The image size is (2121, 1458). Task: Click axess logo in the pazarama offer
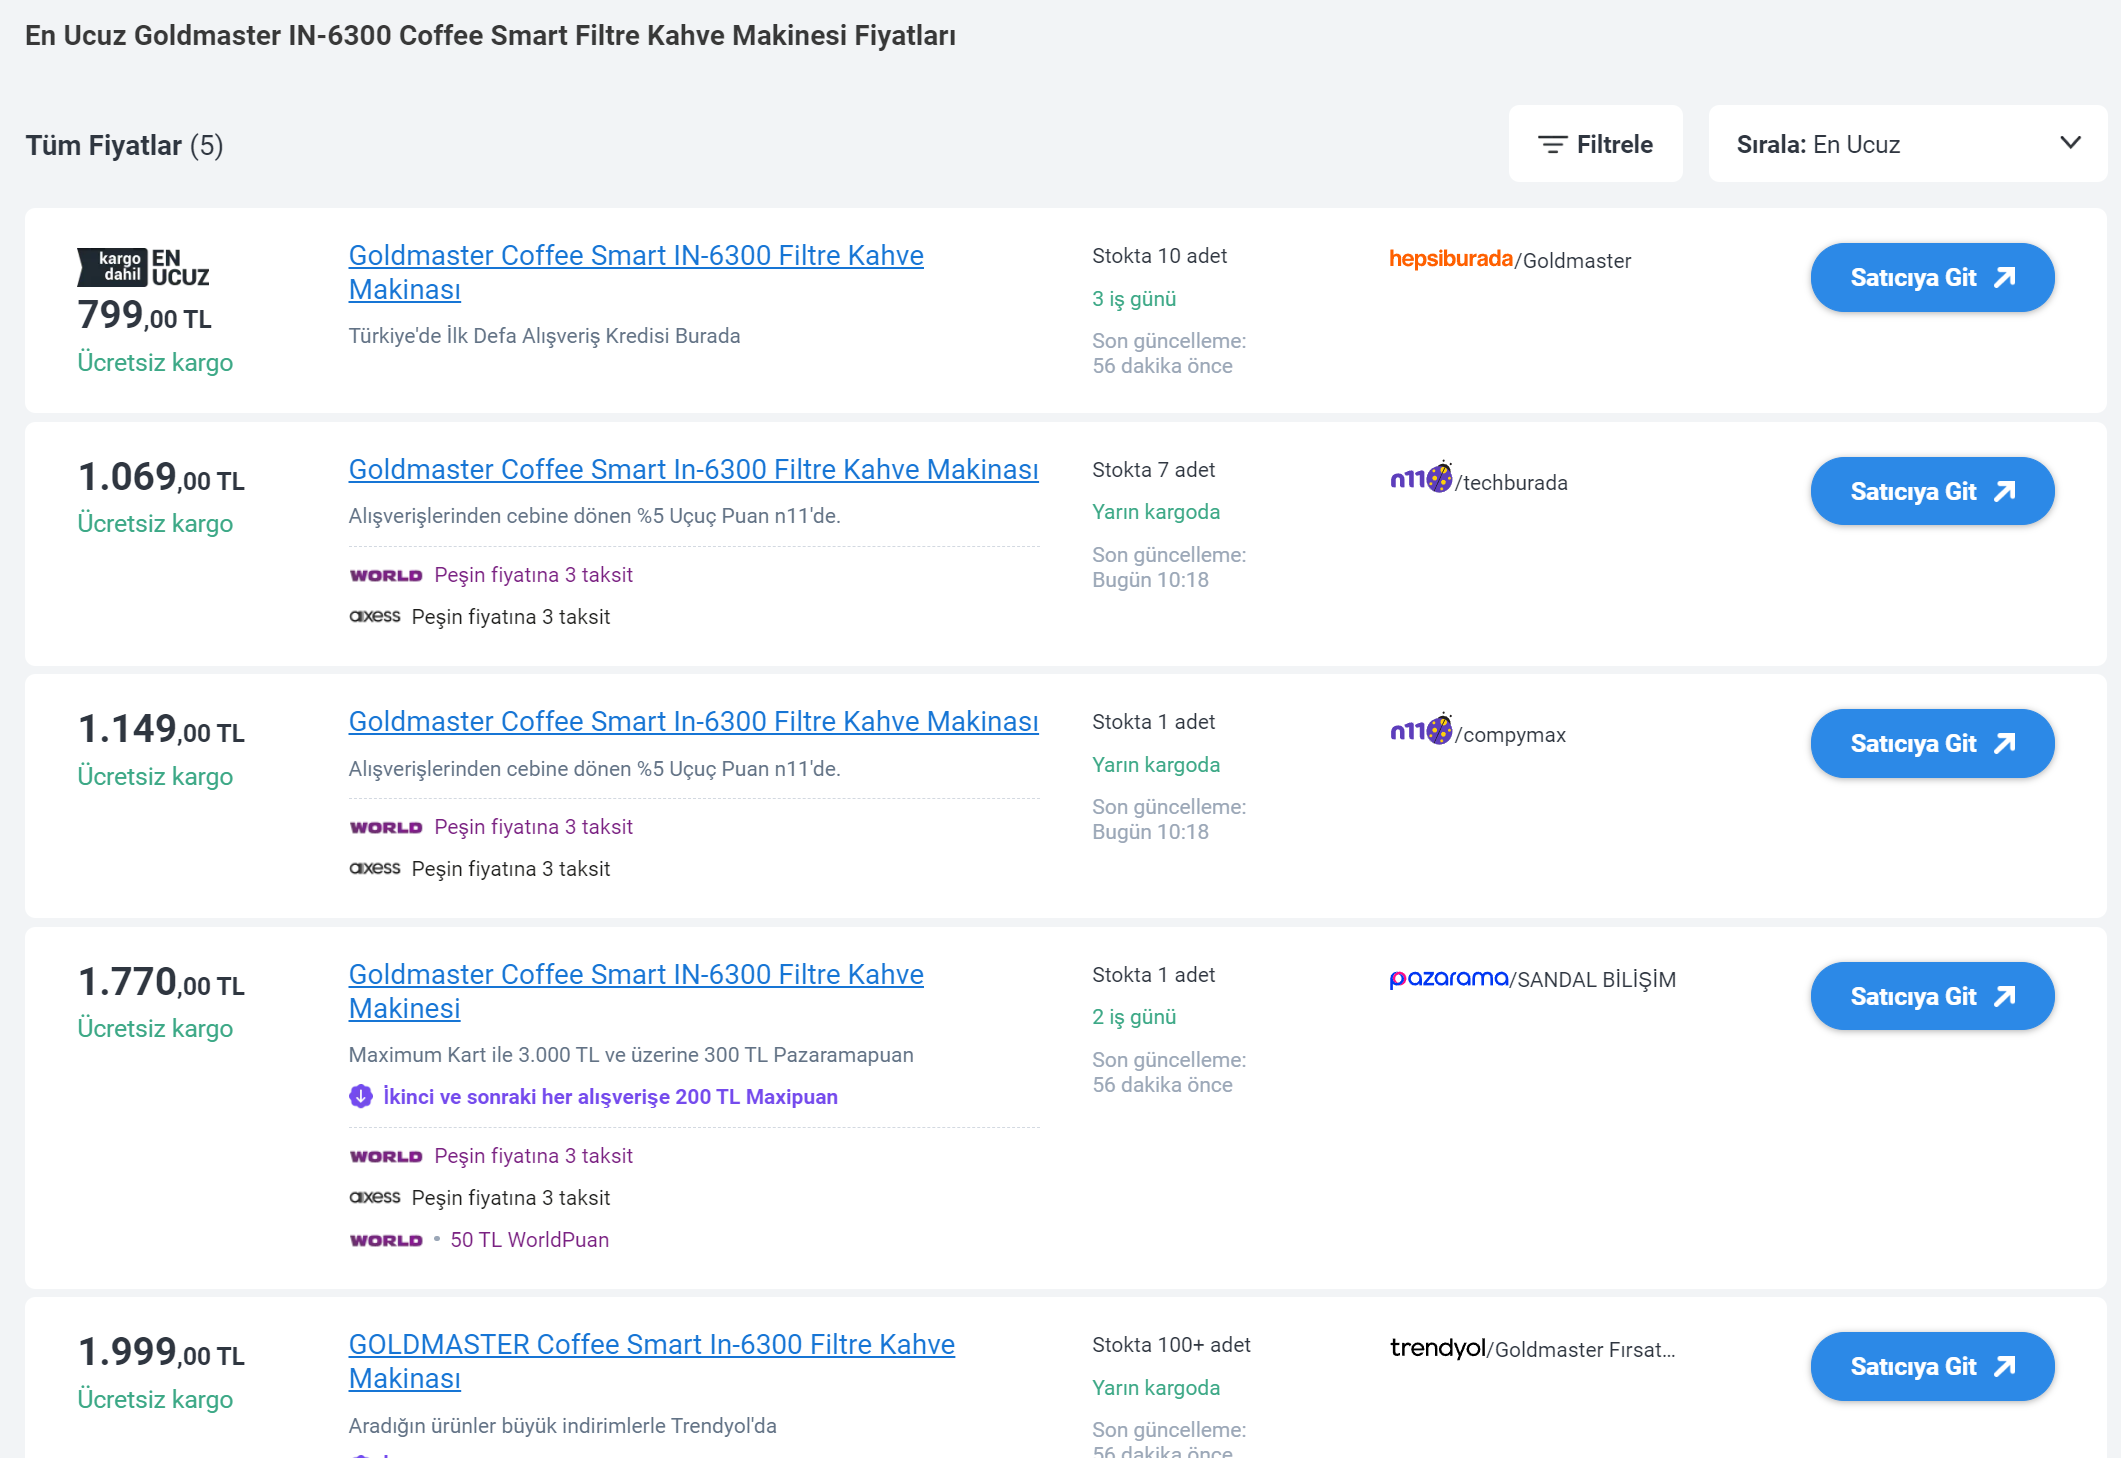point(375,1197)
